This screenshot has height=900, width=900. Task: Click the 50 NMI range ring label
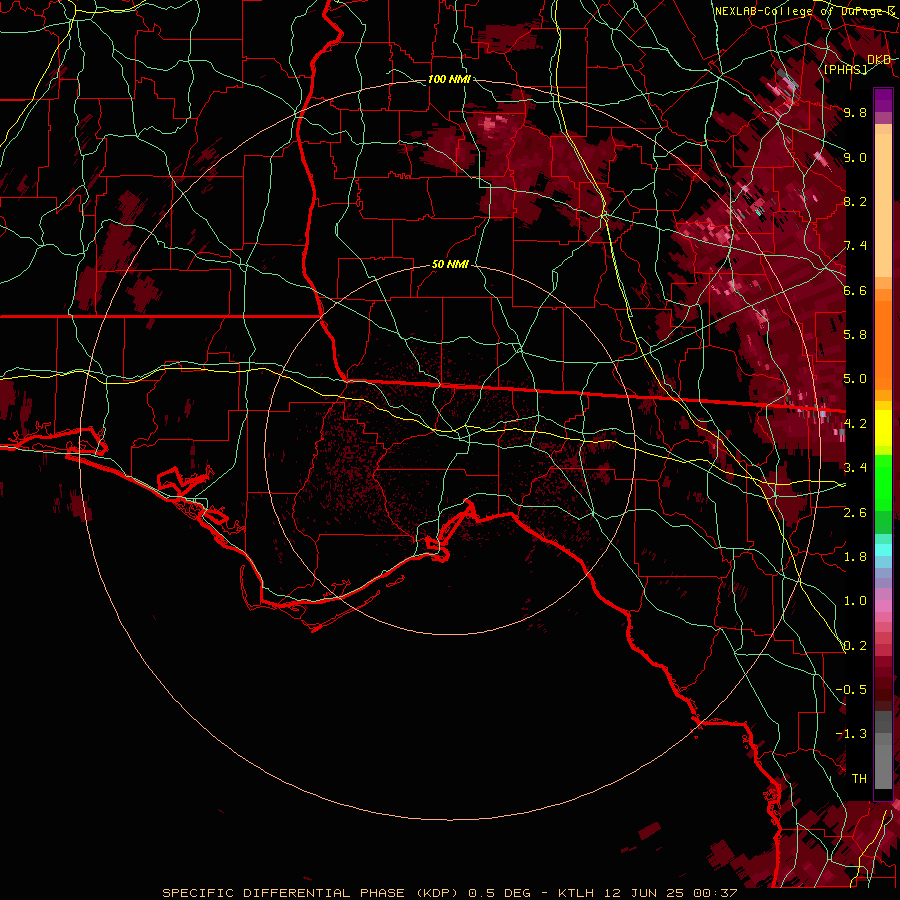[x=450, y=265]
